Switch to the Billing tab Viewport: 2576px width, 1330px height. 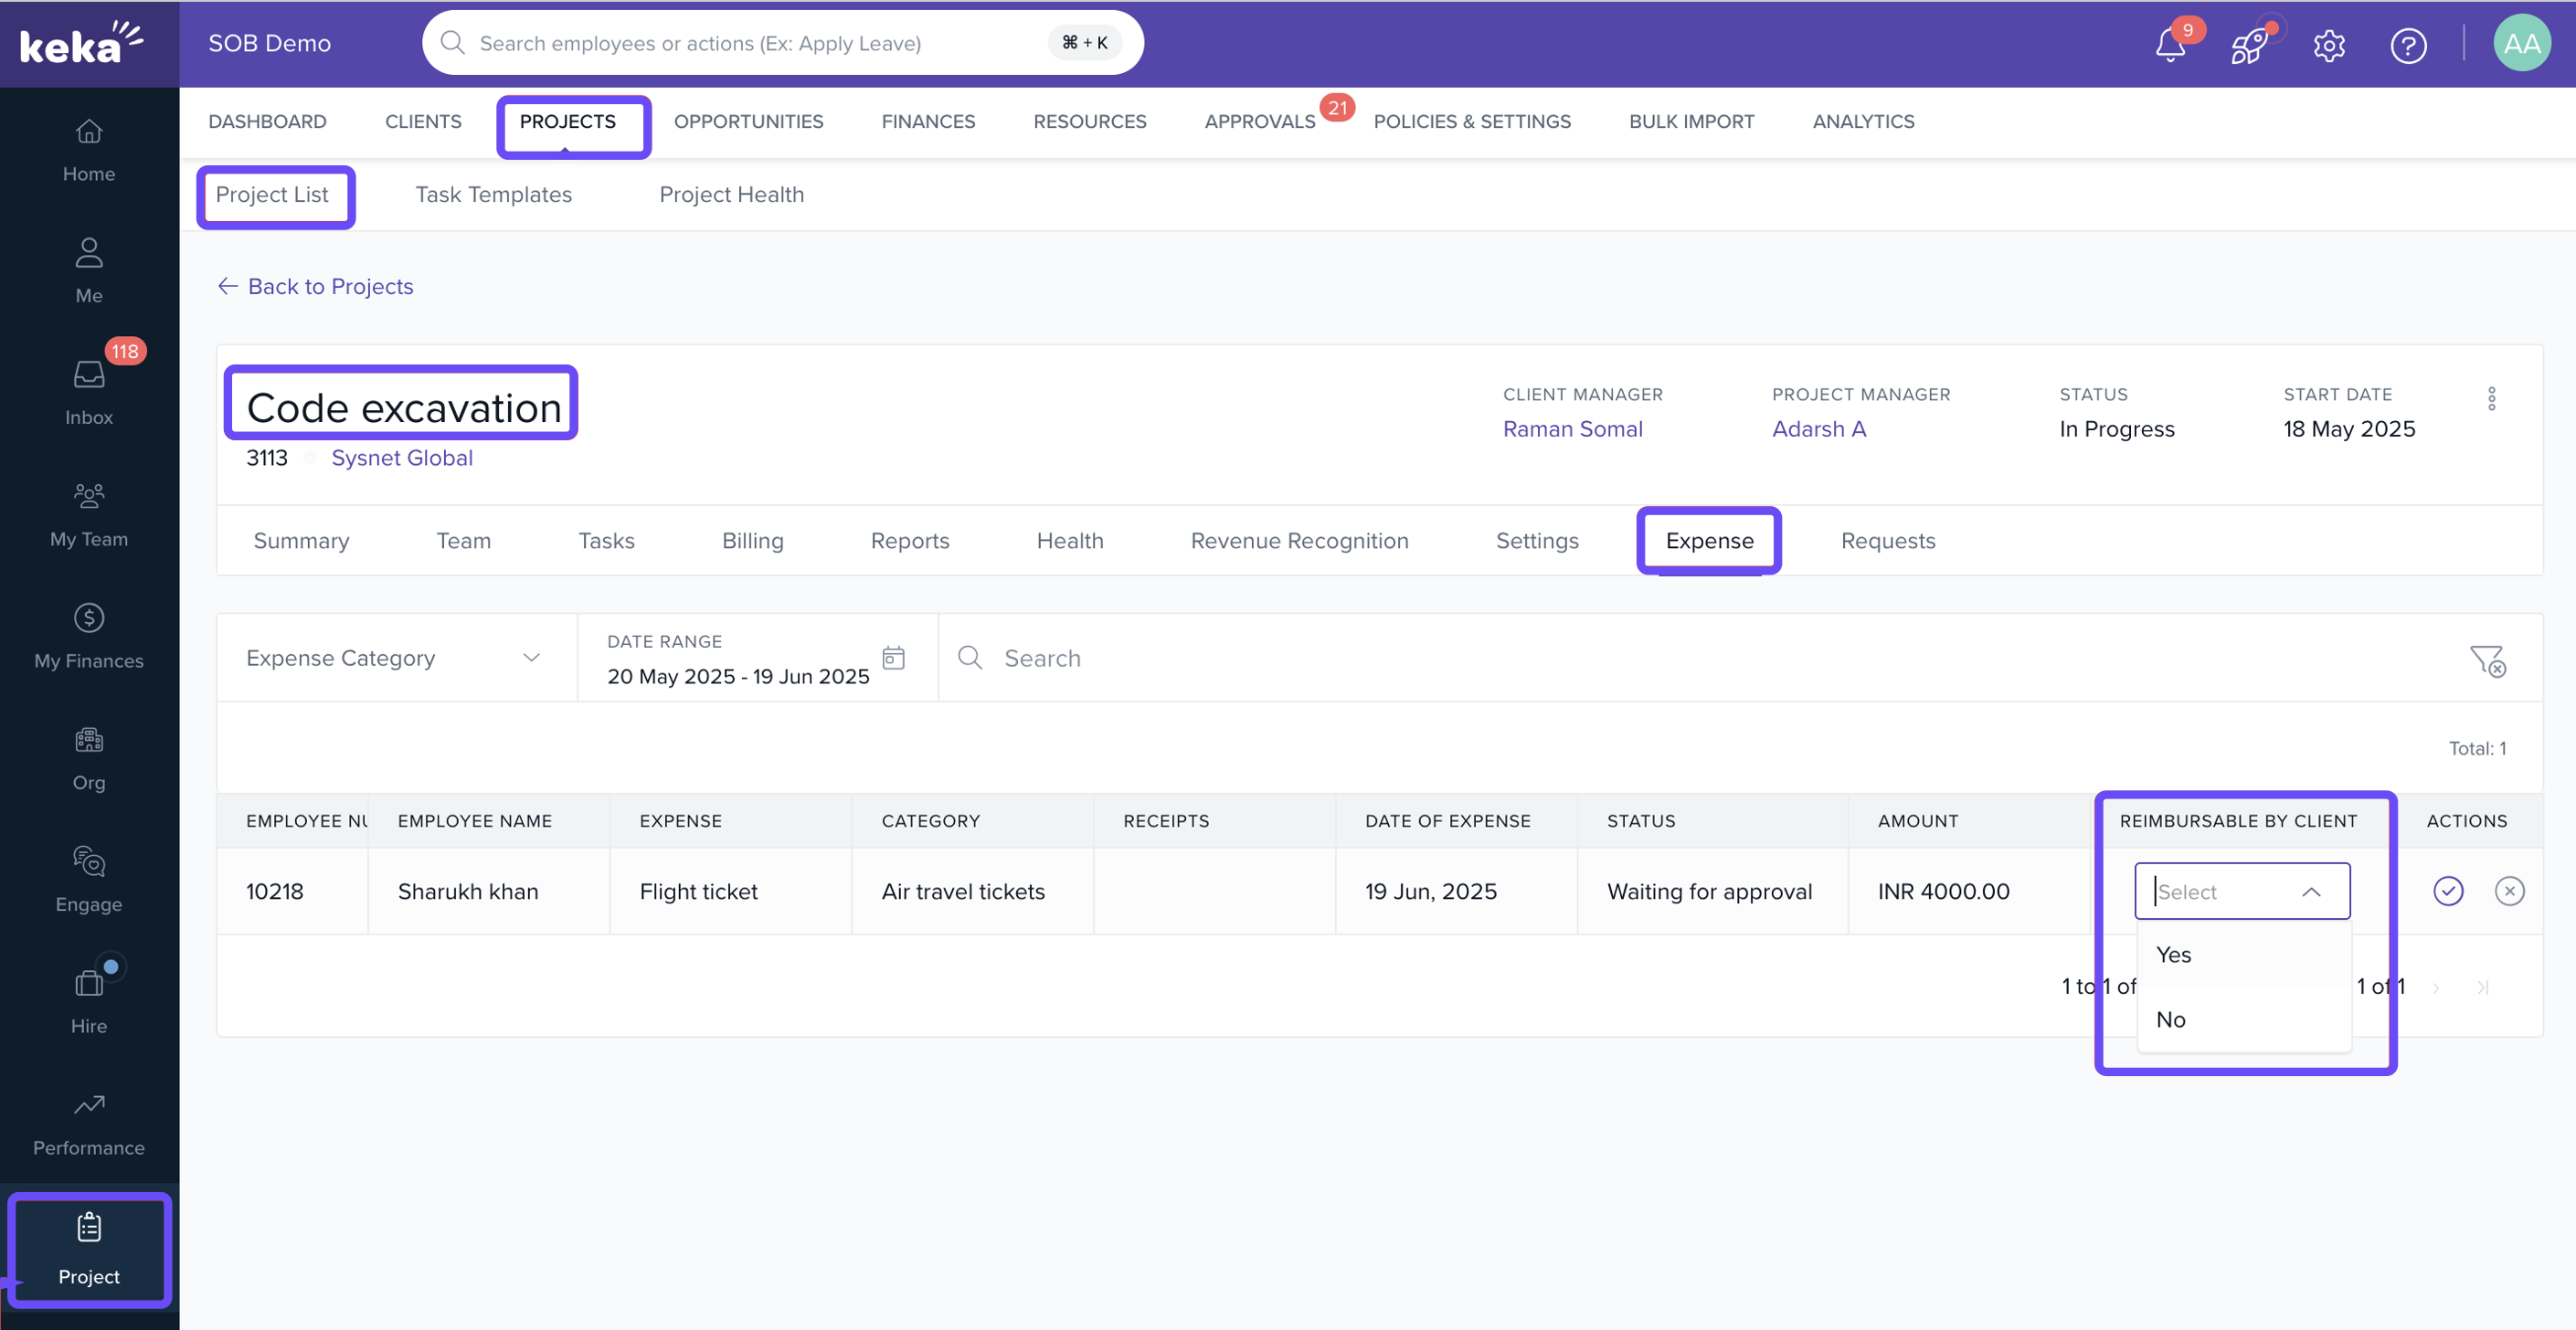pyautogui.click(x=752, y=540)
